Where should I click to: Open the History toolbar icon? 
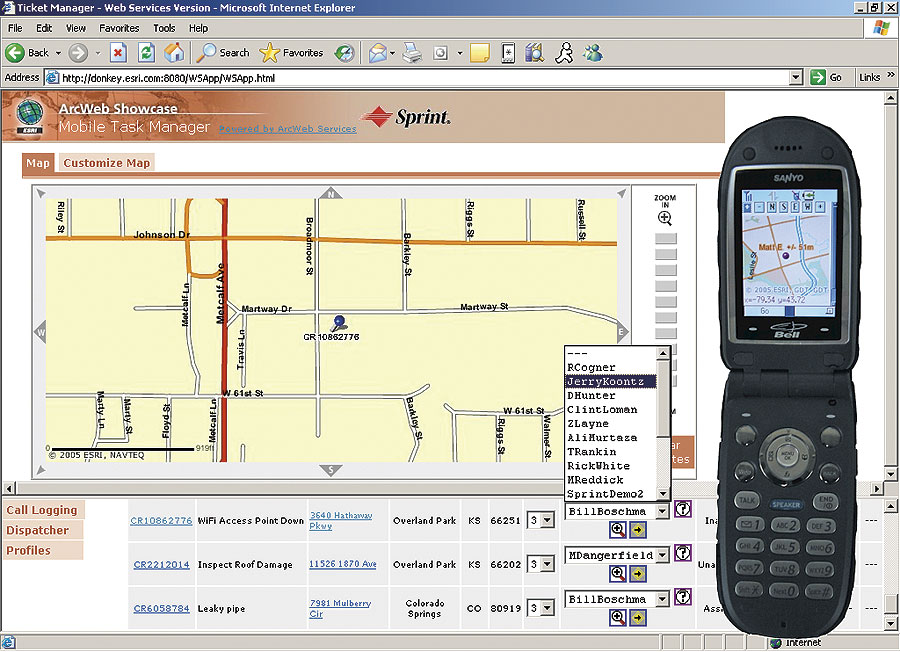(x=344, y=53)
